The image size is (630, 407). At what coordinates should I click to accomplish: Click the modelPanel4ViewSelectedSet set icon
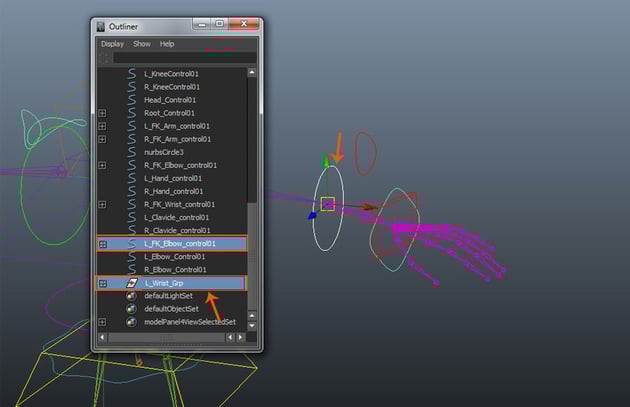pyautogui.click(x=131, y=322)
